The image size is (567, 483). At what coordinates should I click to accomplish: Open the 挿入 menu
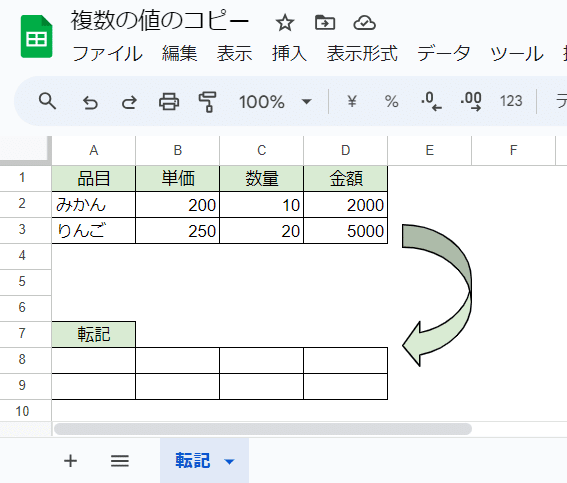click(x=289, y=54)
